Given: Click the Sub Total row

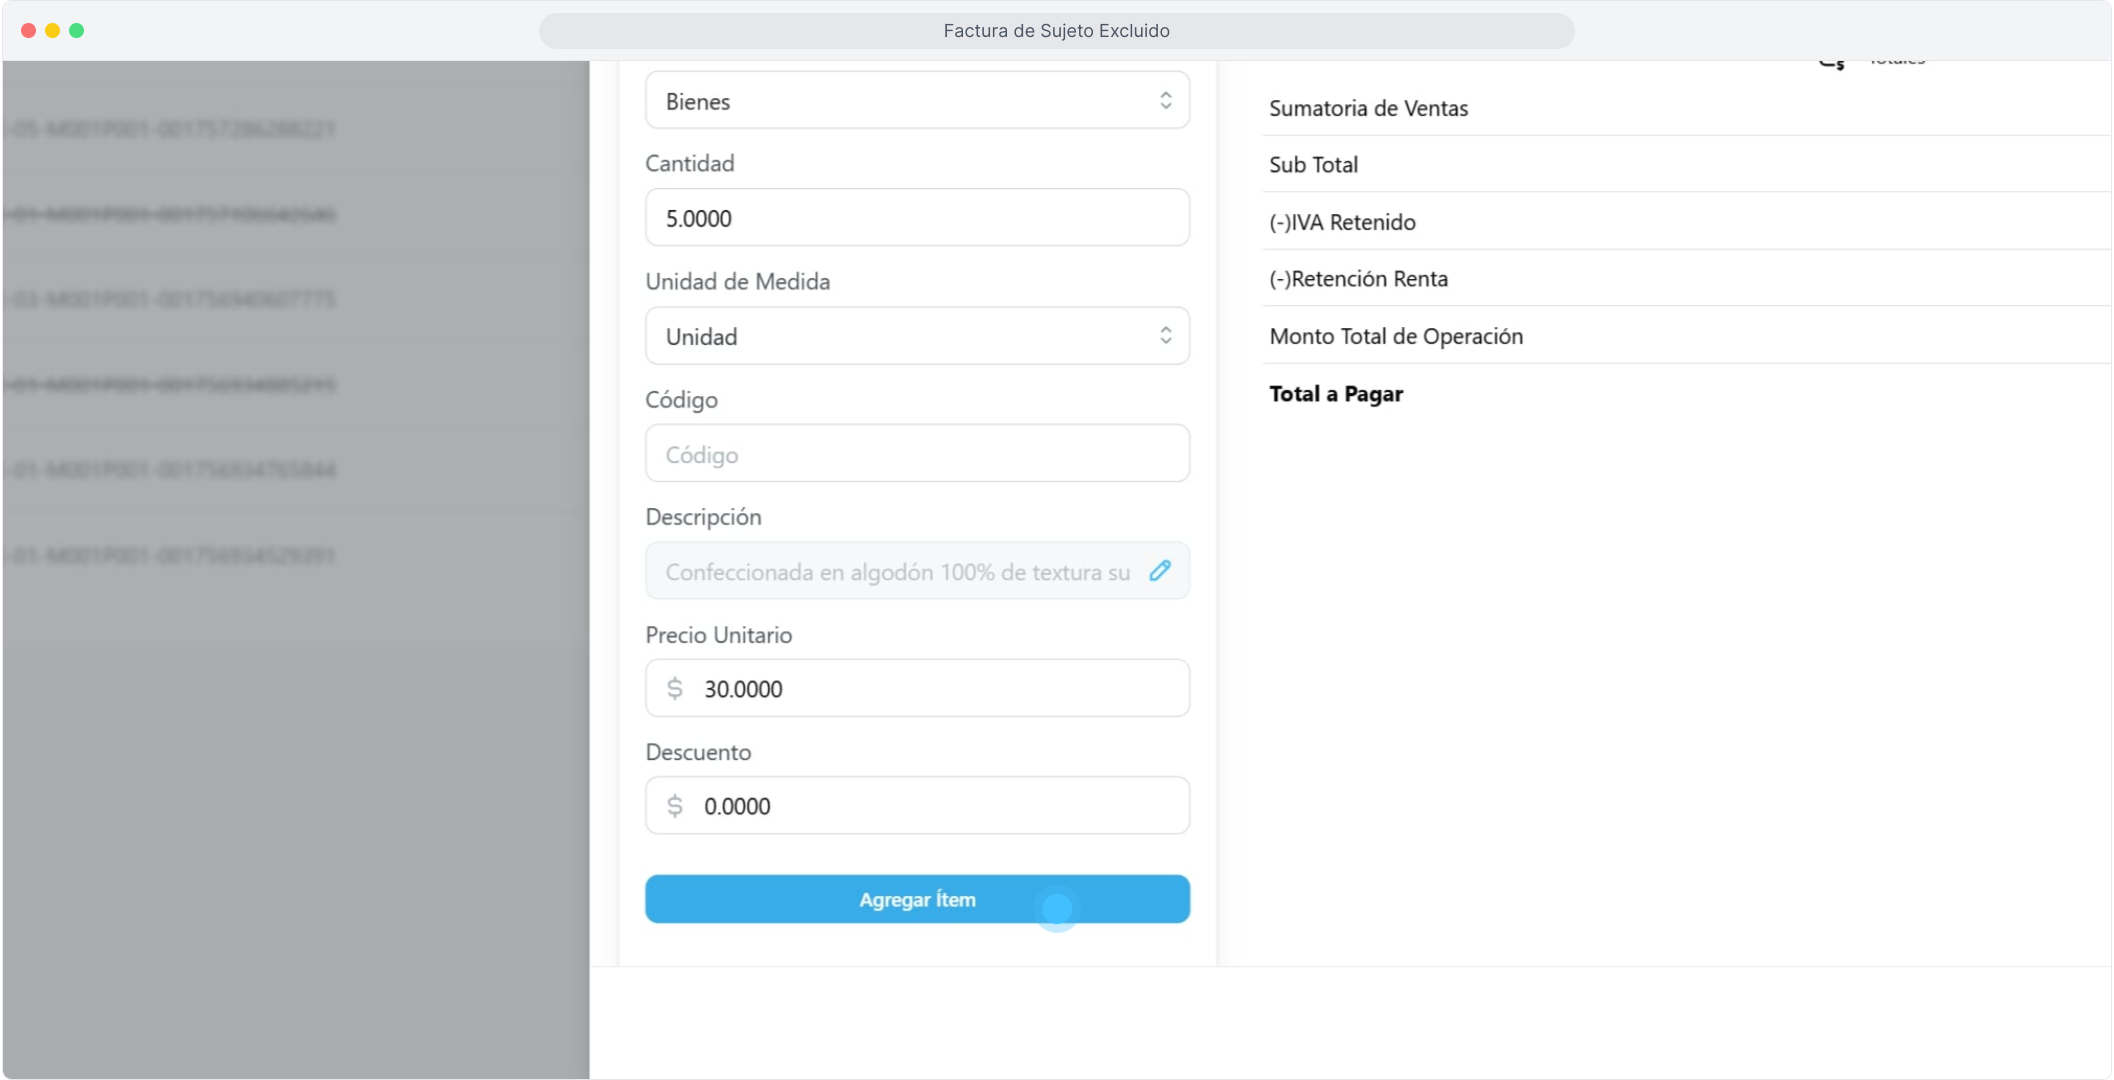Looking at the screenshot, I should [1313, 165].
